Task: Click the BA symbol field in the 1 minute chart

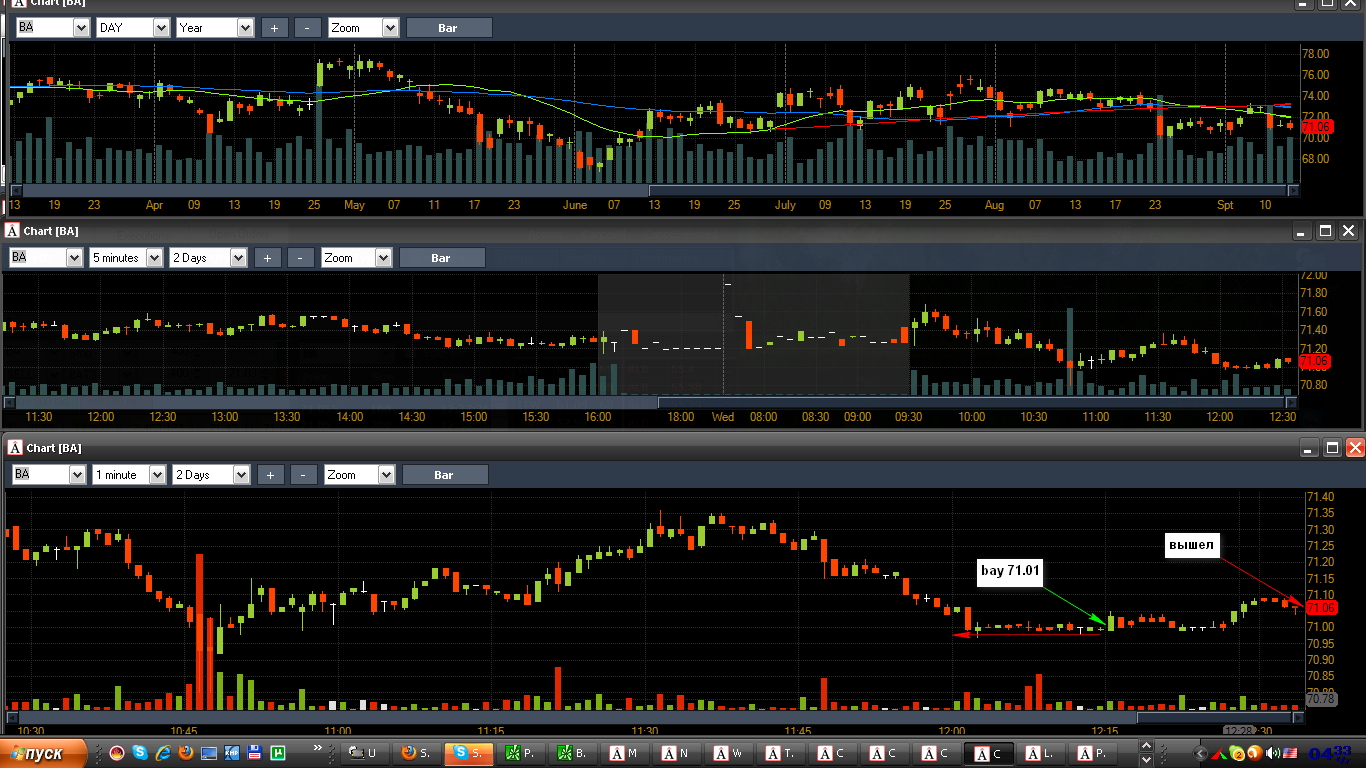Action: pyautogui.click(x=47, y=475)
